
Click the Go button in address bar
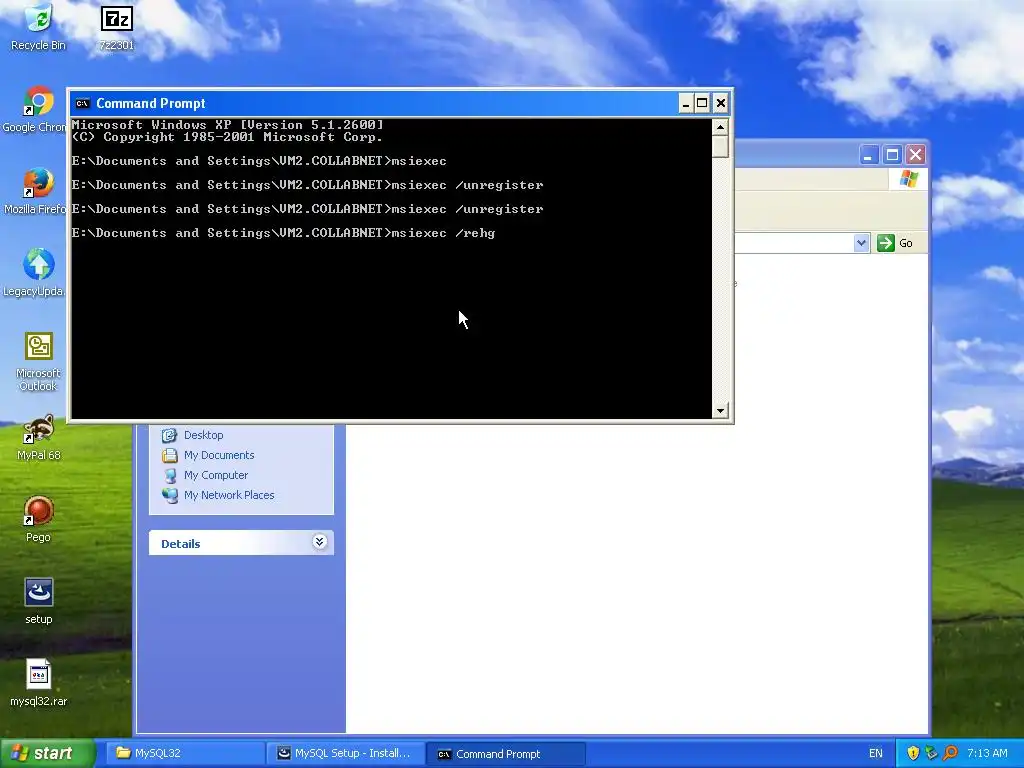tap(895, 243)
